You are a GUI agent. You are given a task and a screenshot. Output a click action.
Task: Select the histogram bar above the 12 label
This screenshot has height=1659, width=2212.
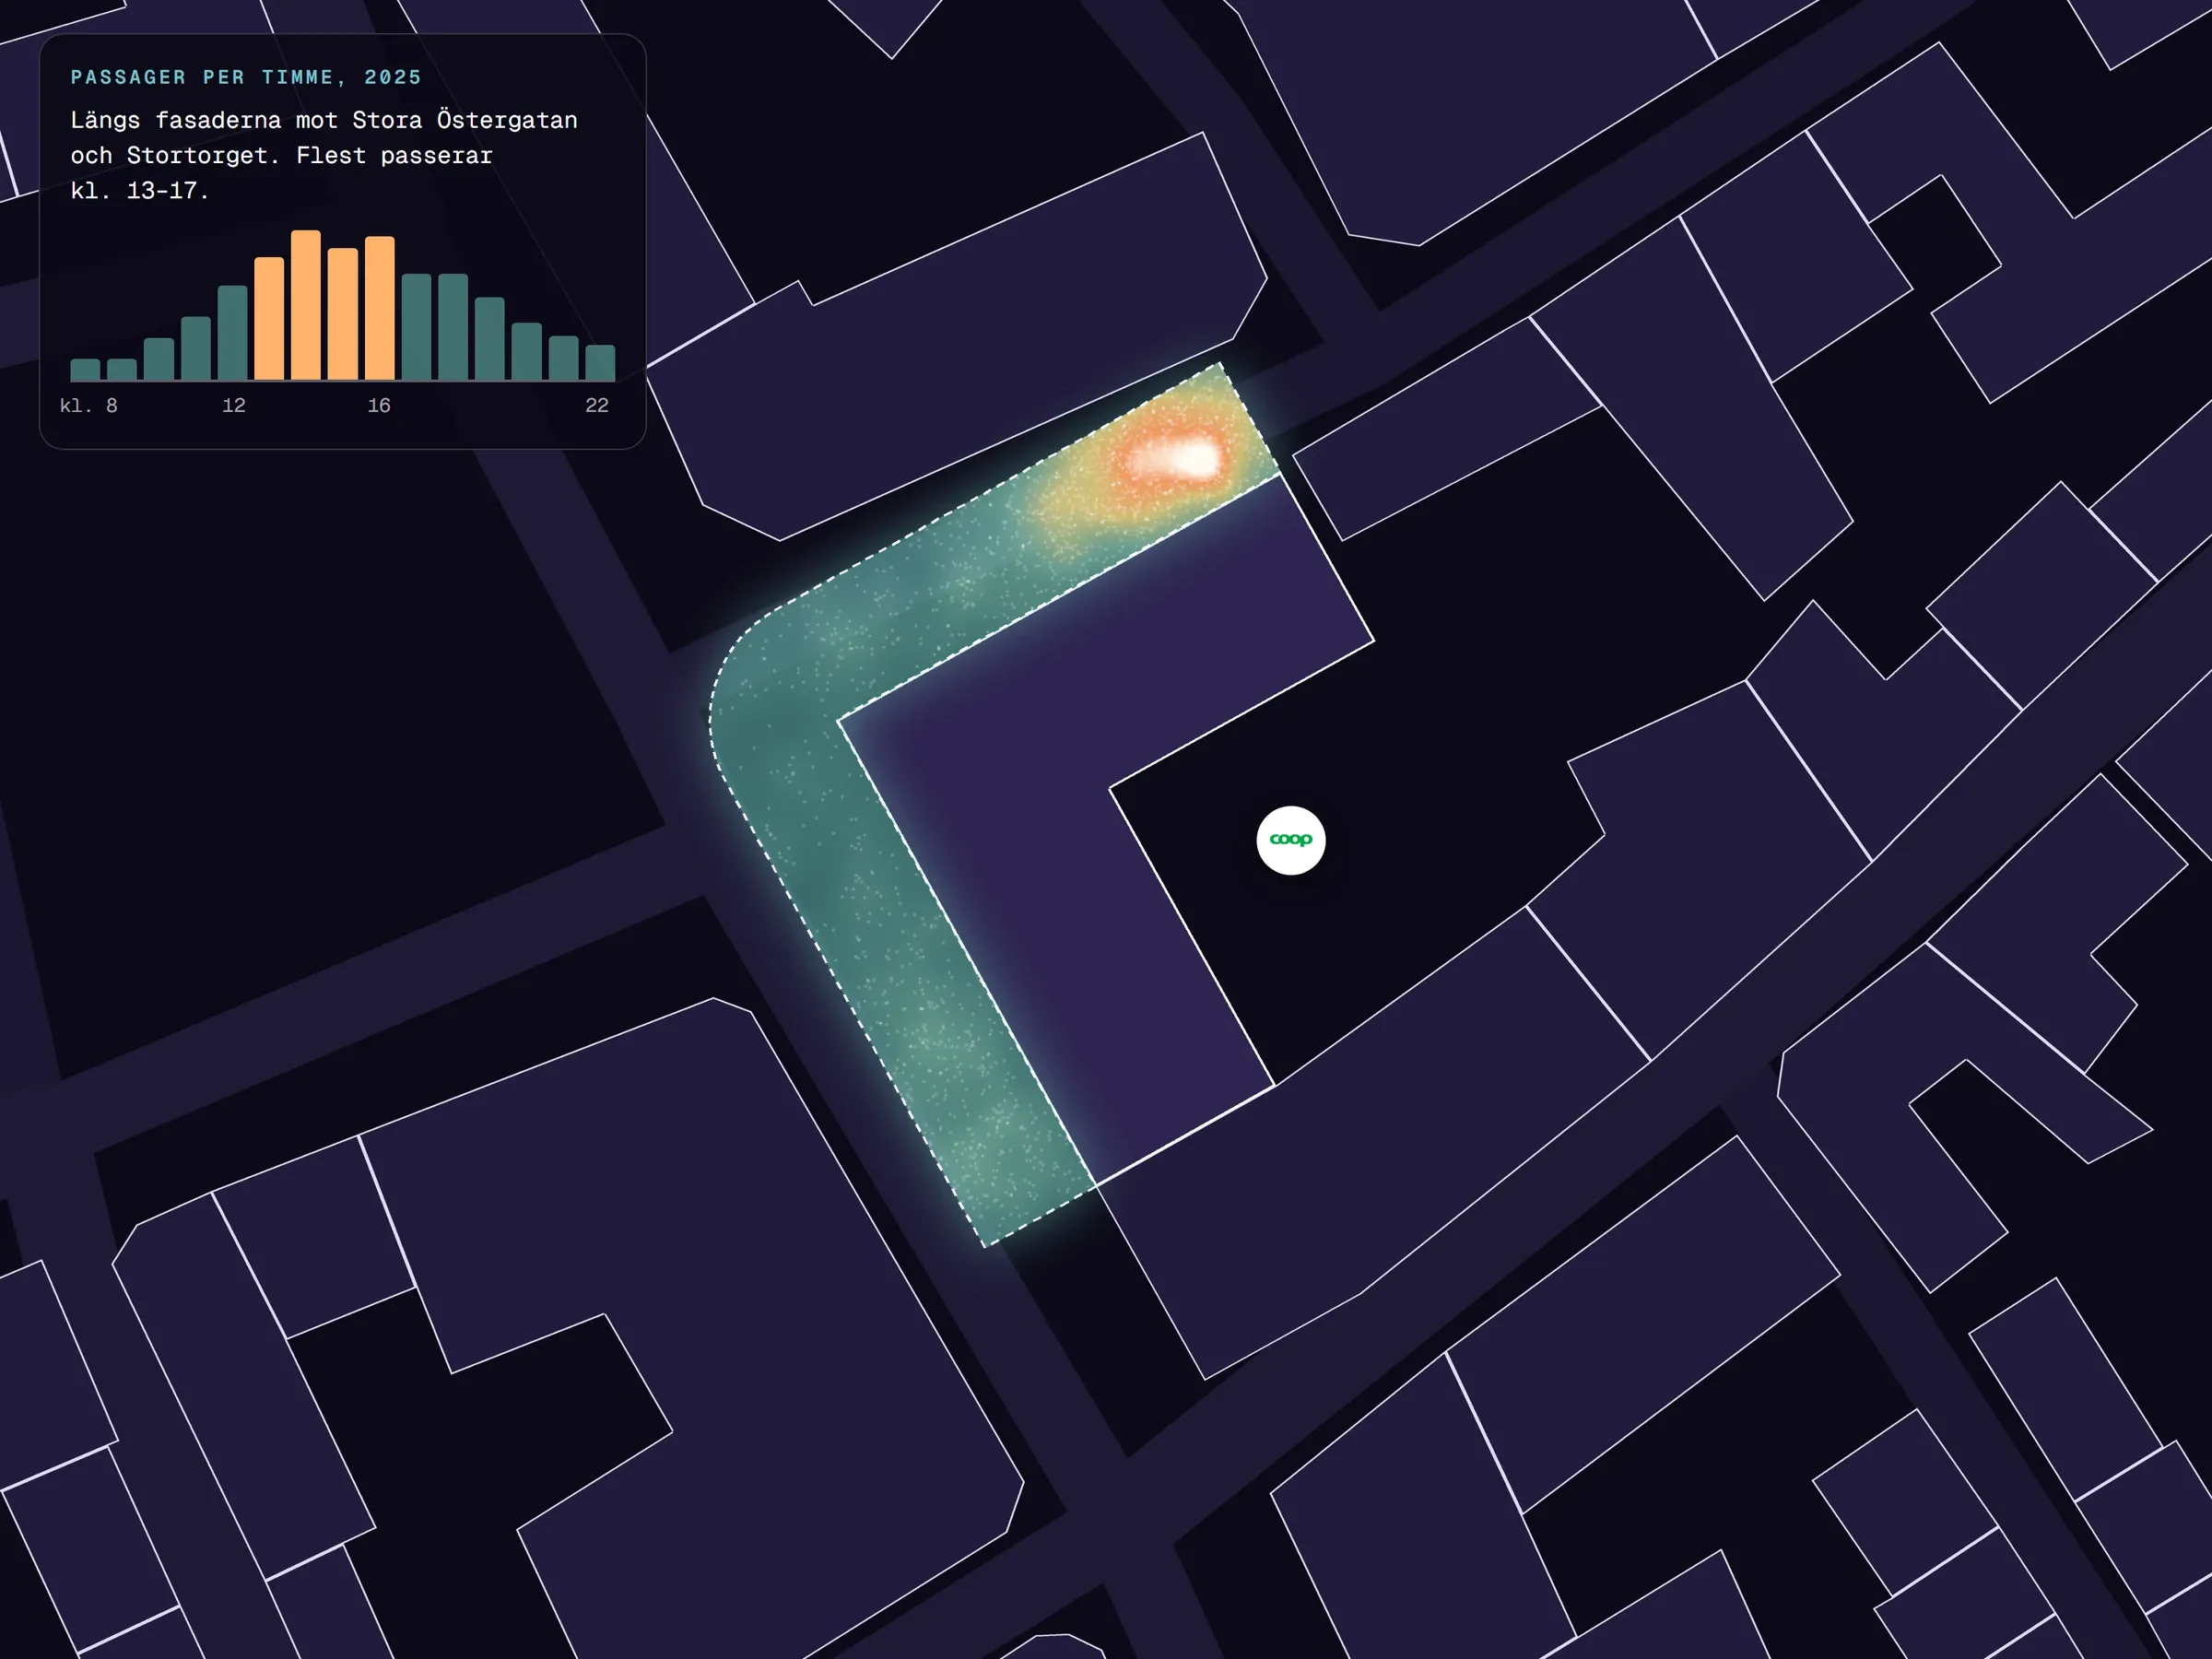point(233,333)
